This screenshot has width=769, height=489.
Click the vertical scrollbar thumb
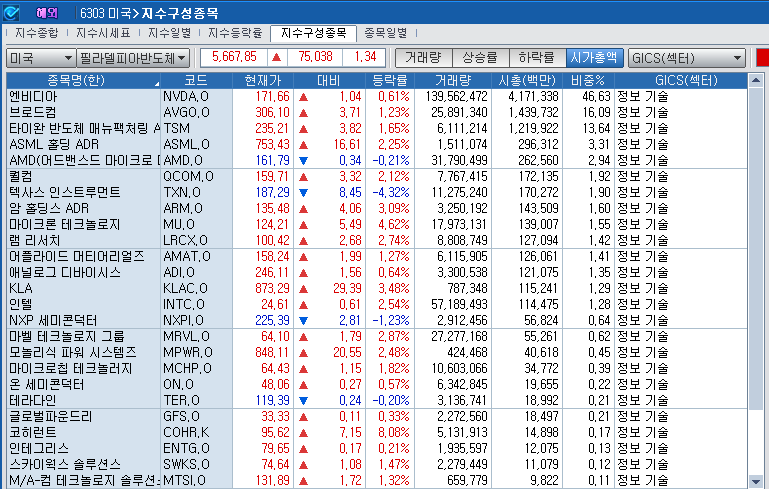756,249
